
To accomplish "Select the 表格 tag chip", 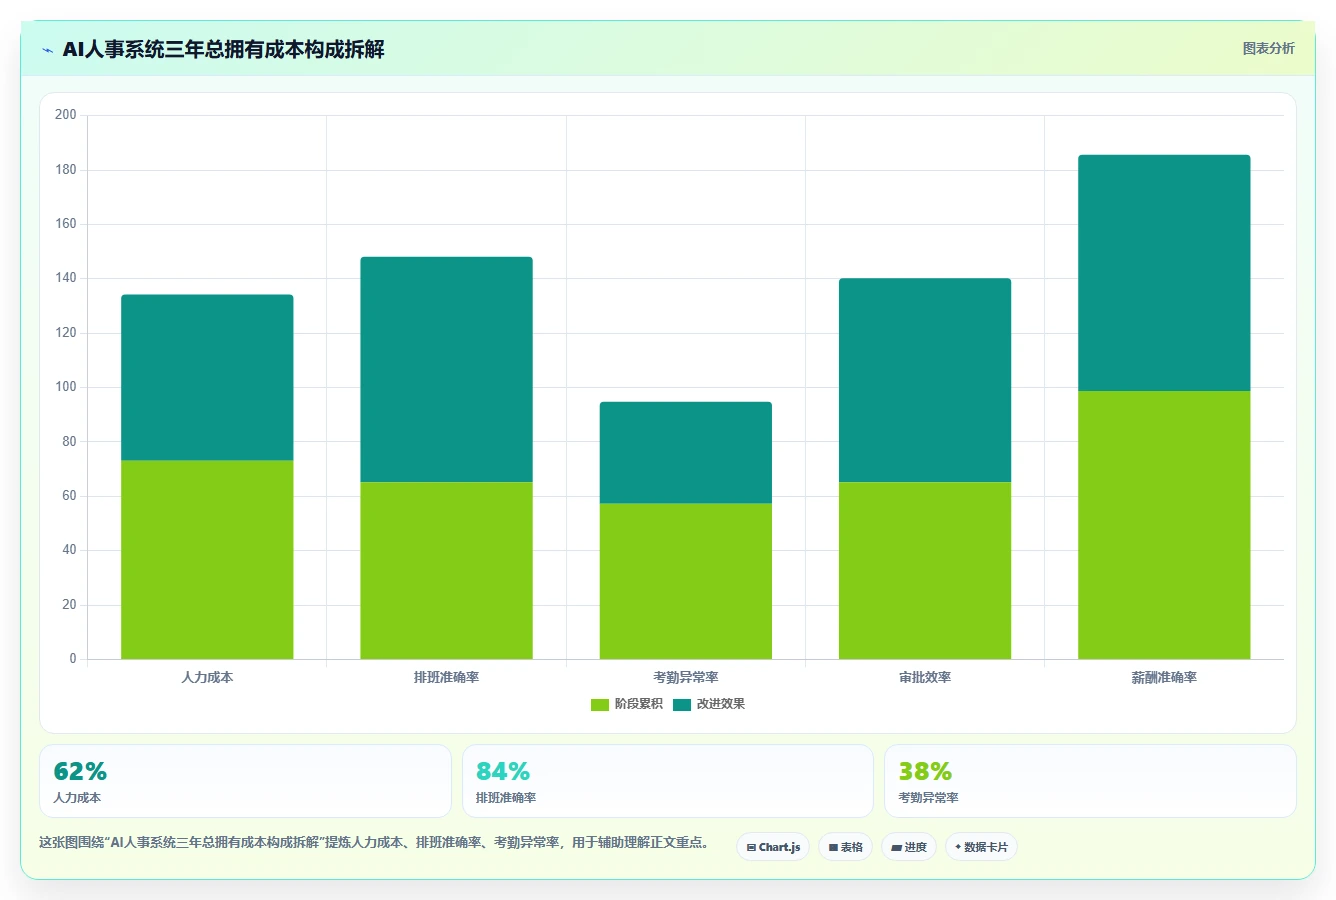I will coord(845,847).
